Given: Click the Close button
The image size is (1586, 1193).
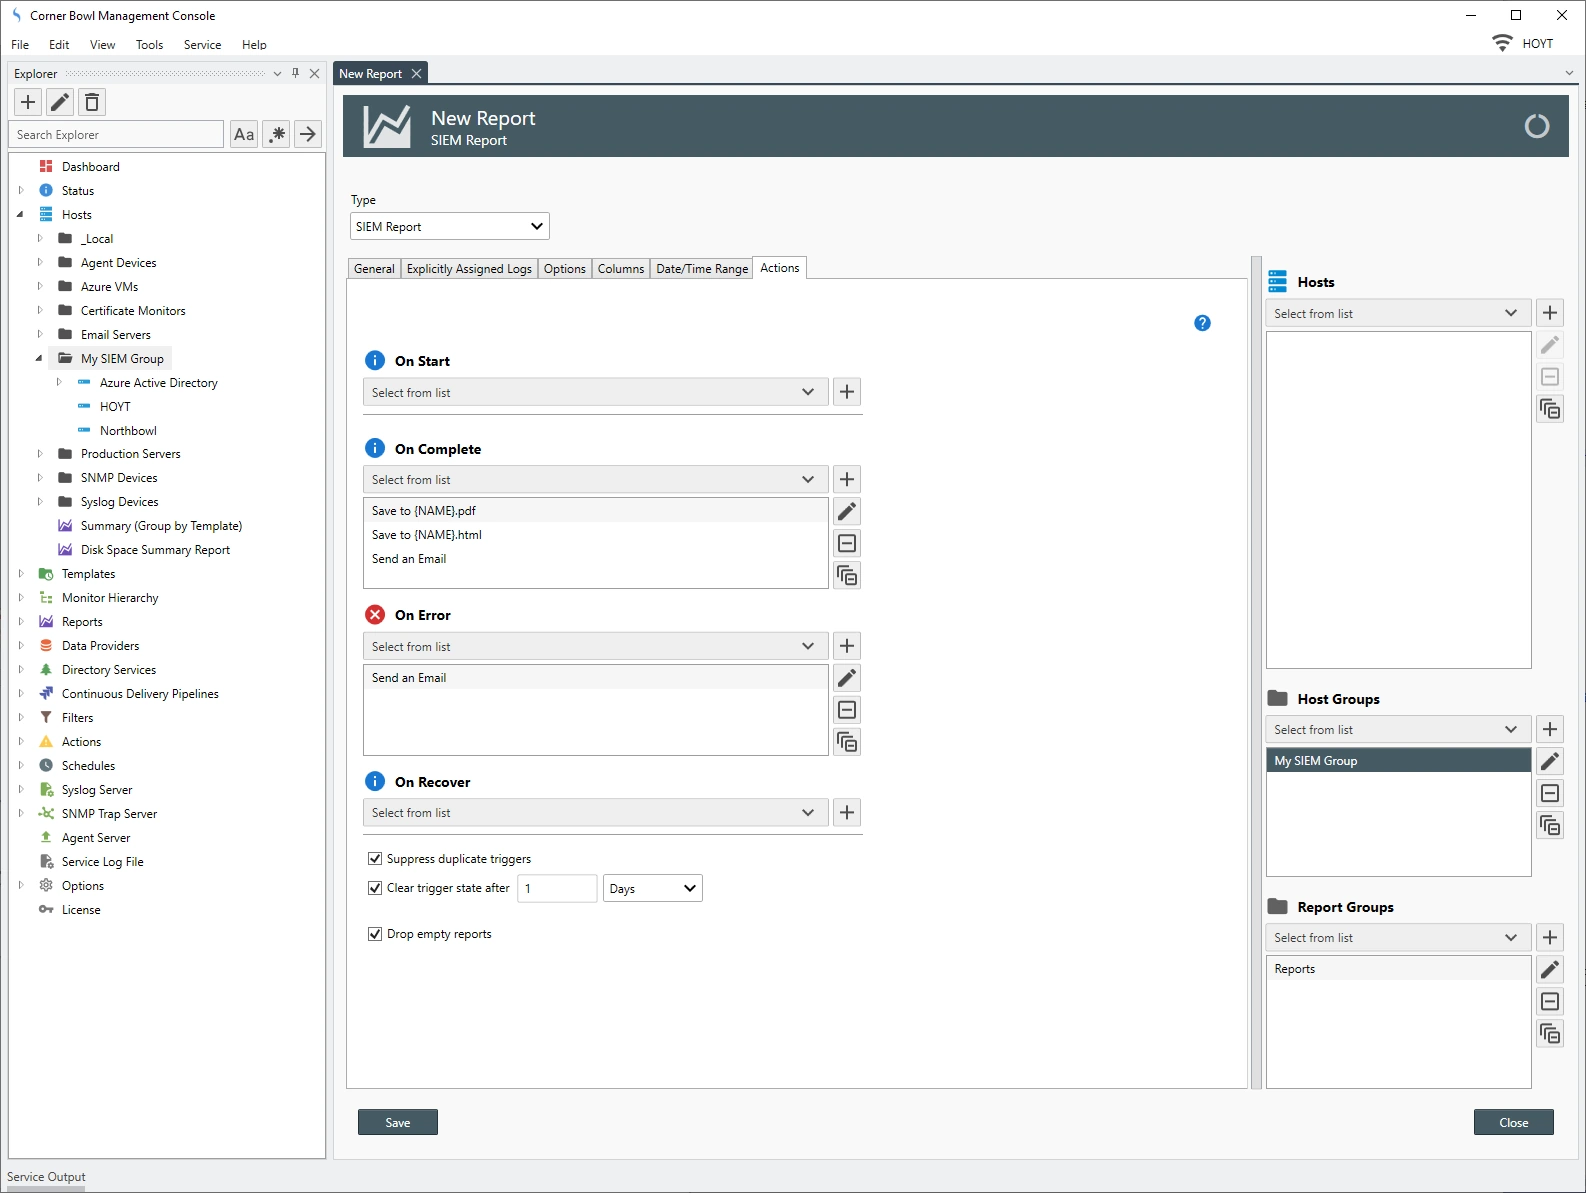Looking at the screenshot, I should (x=1513, y=1123).
